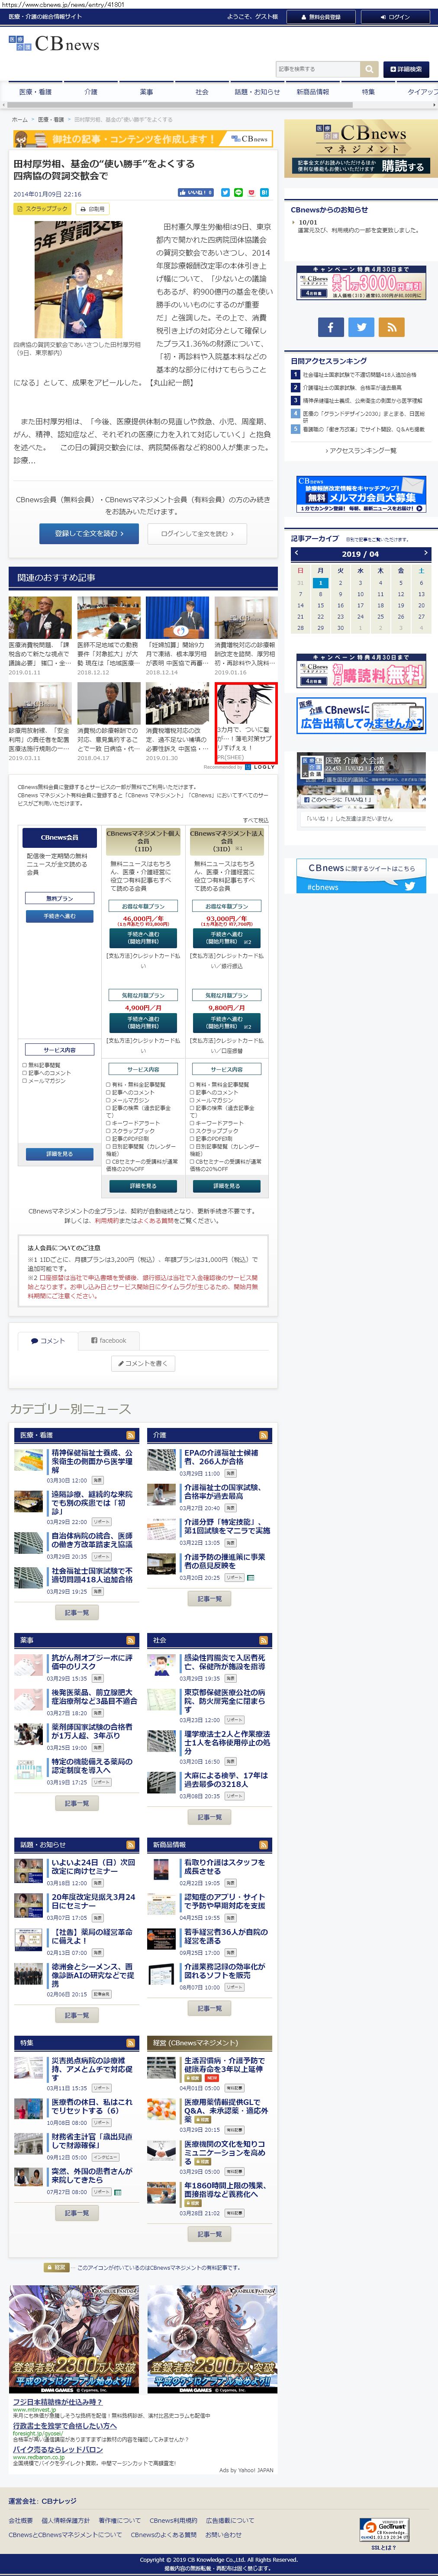Image resolution: width=438 pixels, height=2576 pixels.
Task: Click the search magnifier icon in header
Action: point(370,69)
